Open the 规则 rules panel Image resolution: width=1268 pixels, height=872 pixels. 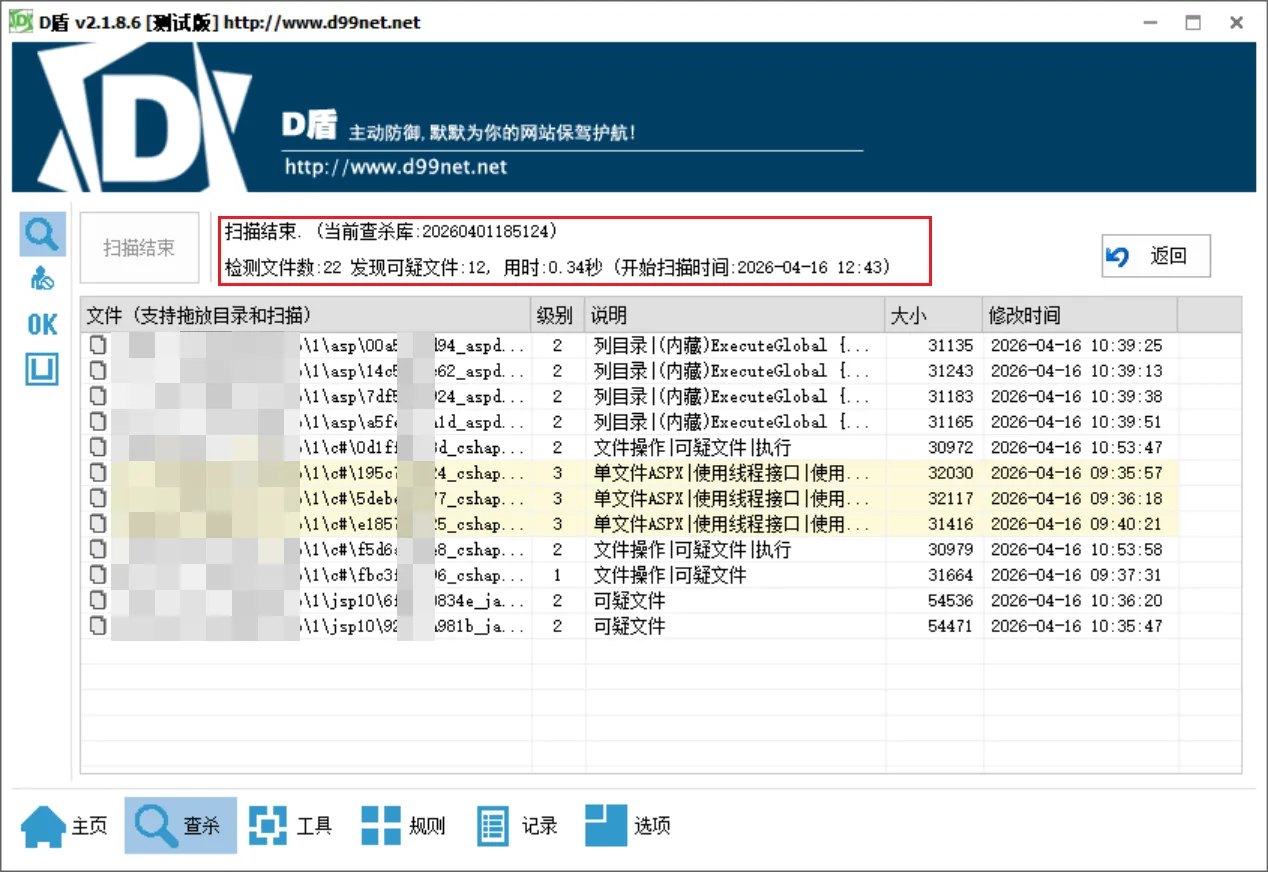click(x=404, y=825)
